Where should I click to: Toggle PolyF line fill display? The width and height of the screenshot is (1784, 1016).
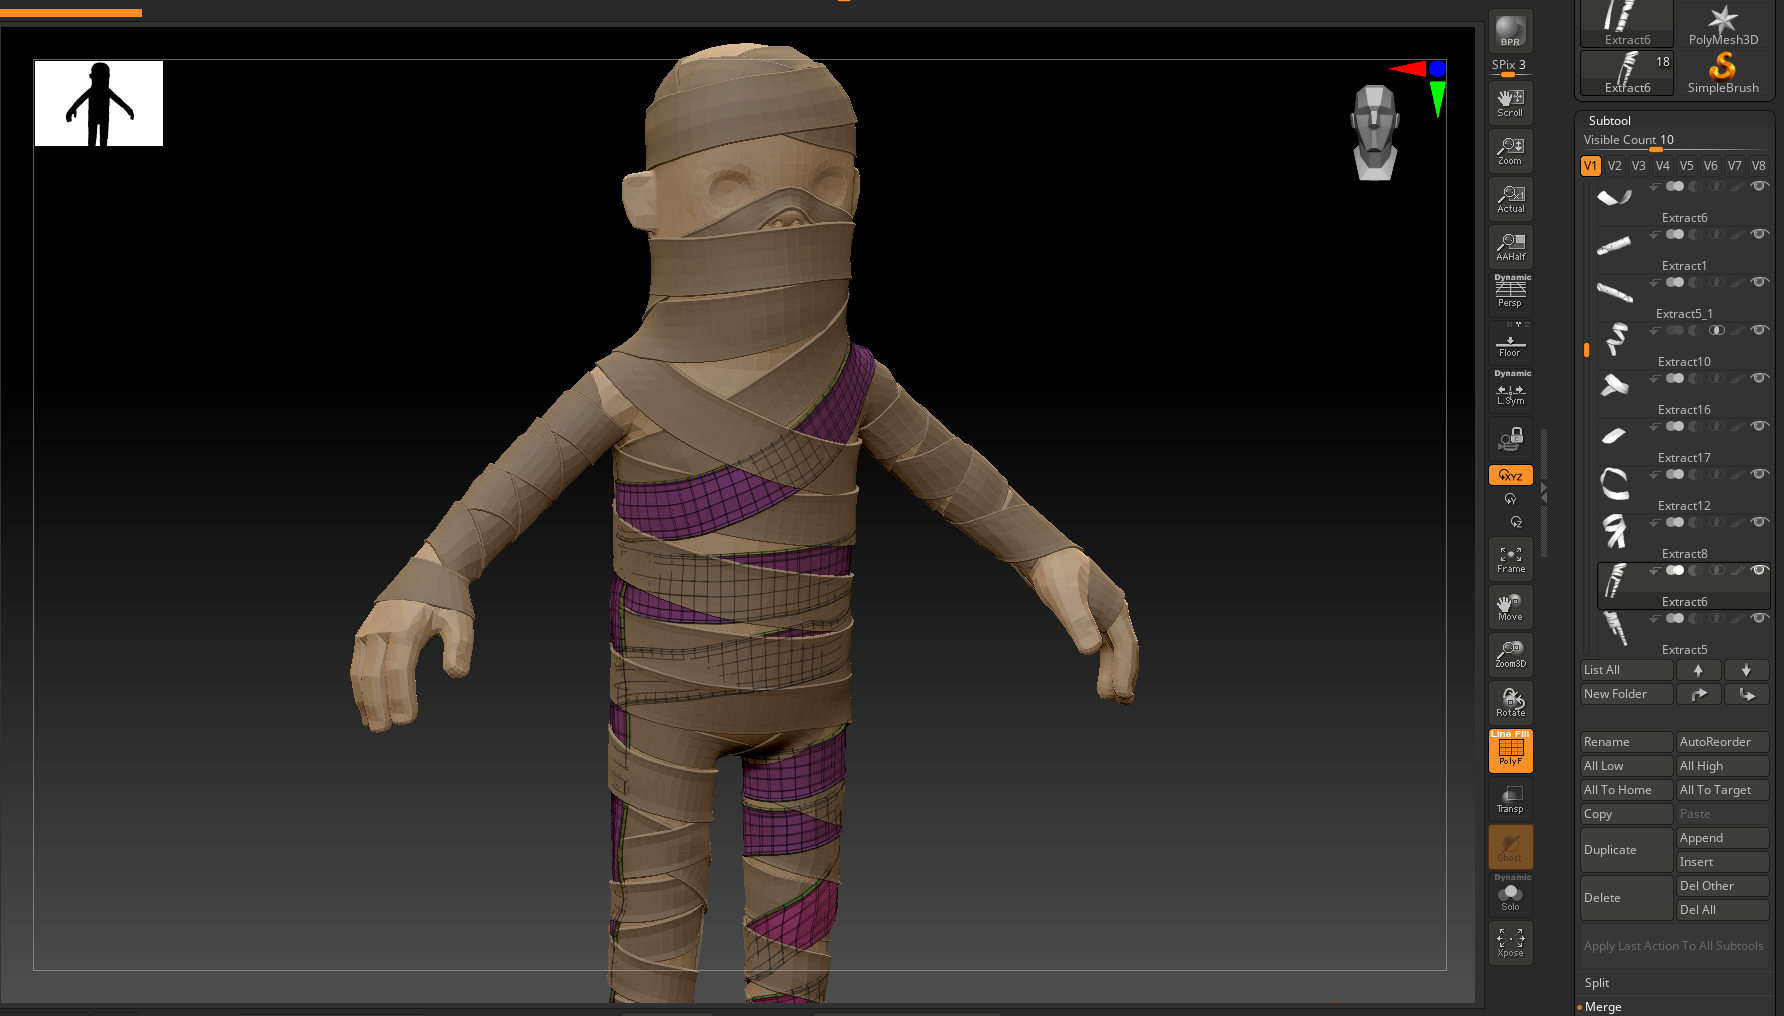pyautogui.click(x=1510, y=750)
